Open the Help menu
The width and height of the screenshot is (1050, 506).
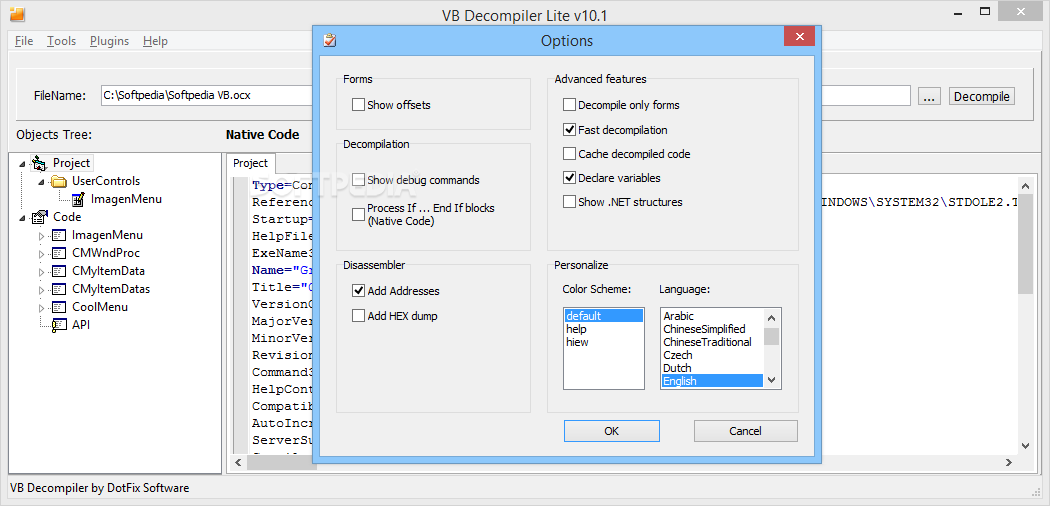click(155, 41)
